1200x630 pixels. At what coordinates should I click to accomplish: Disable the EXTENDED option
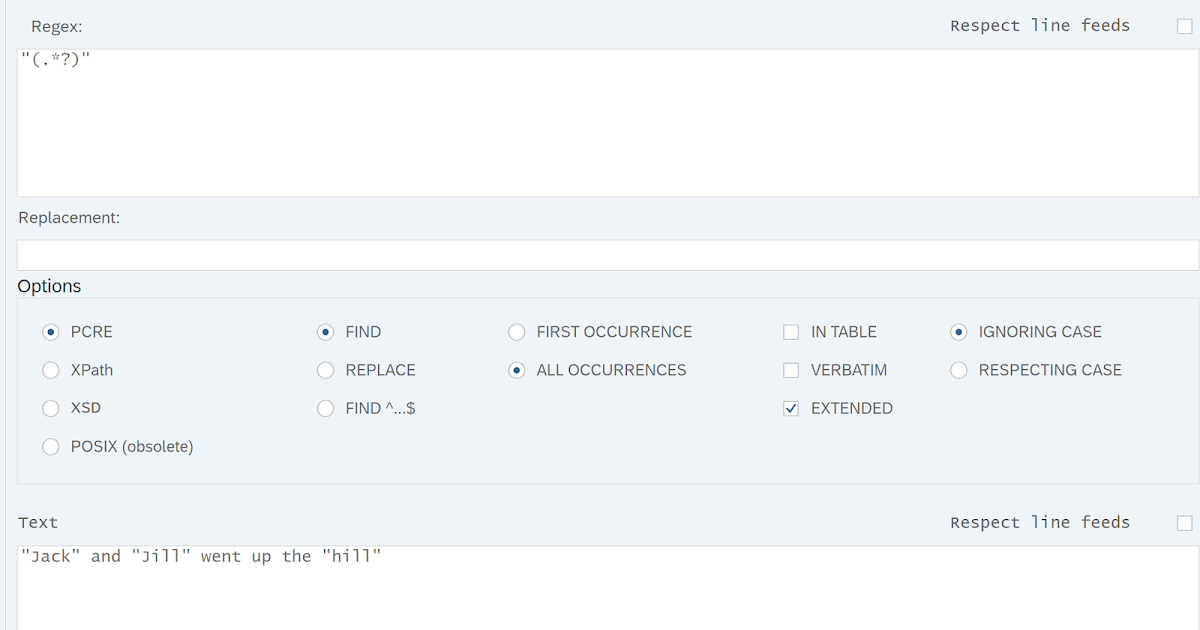[791, 407]
